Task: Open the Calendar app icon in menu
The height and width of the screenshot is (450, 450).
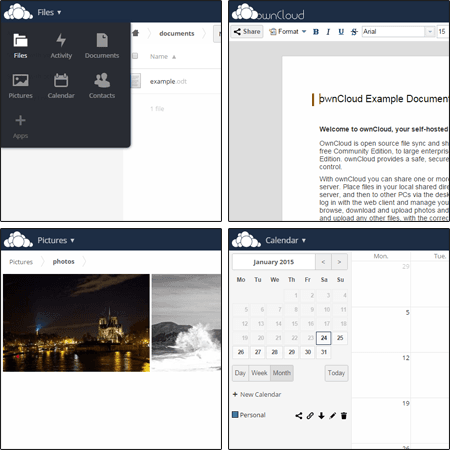Action: click(61, 86)
